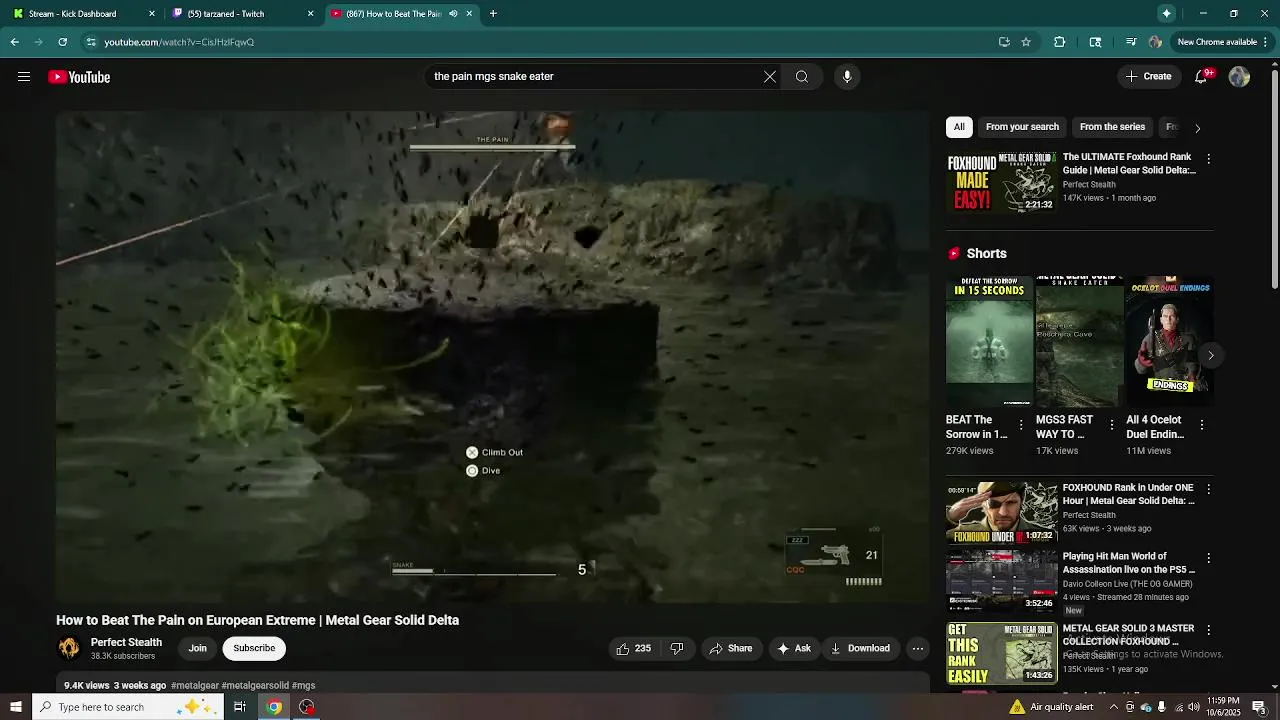
Task: Mute tab audio speaker icon
Action: 453,14
